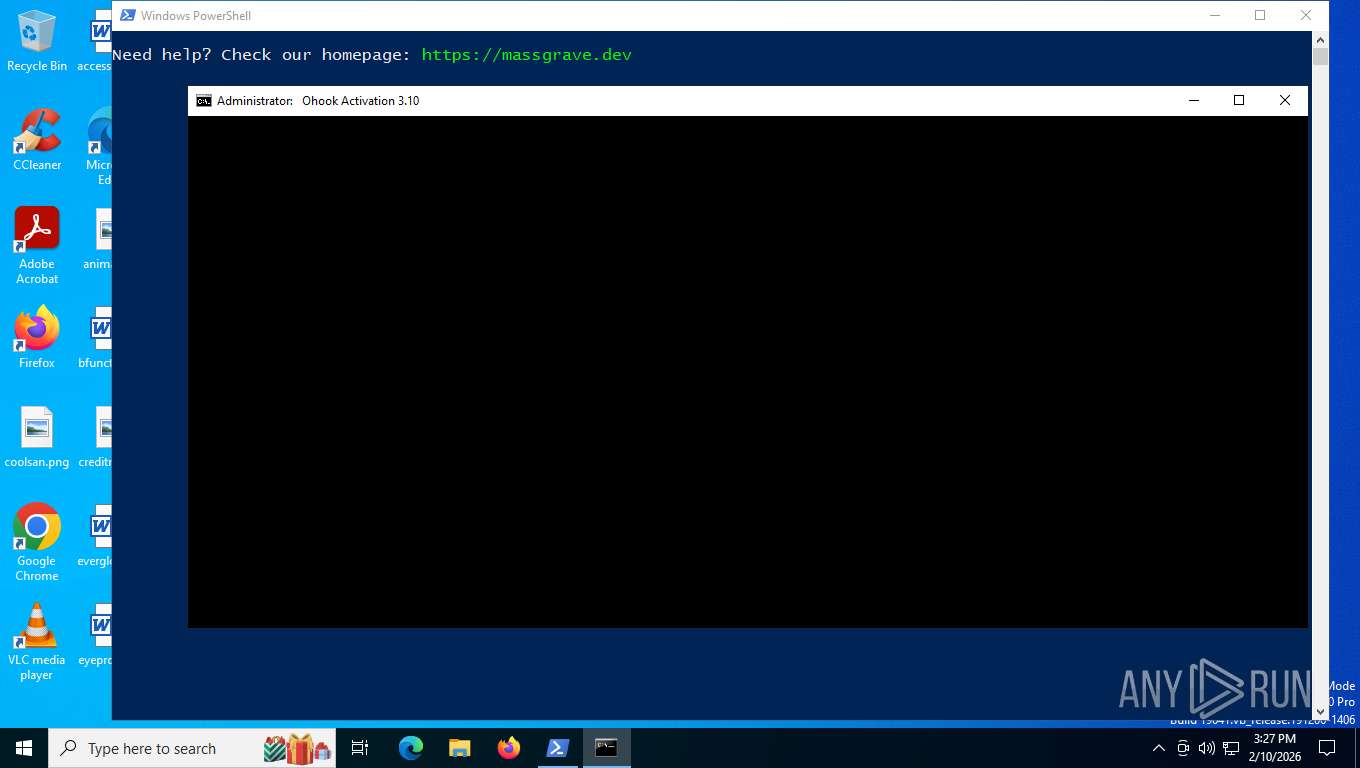The width and height of the screenshot is (1360, 768).
Task: Open Task View on the taskbar
Action: click(x=360, y=748)
